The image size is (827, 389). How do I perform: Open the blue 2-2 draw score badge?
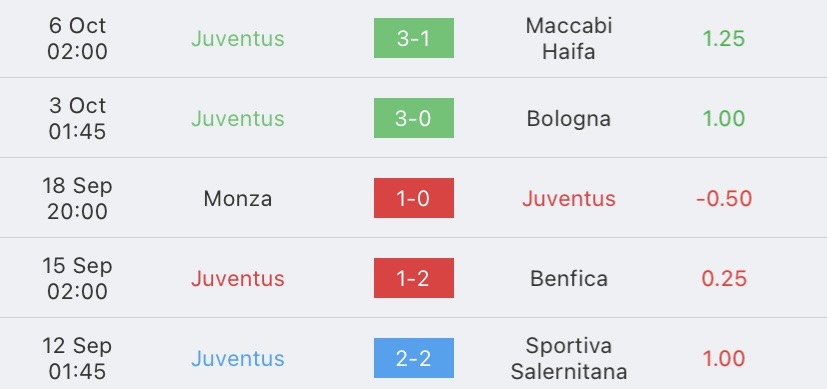[414, 358]
